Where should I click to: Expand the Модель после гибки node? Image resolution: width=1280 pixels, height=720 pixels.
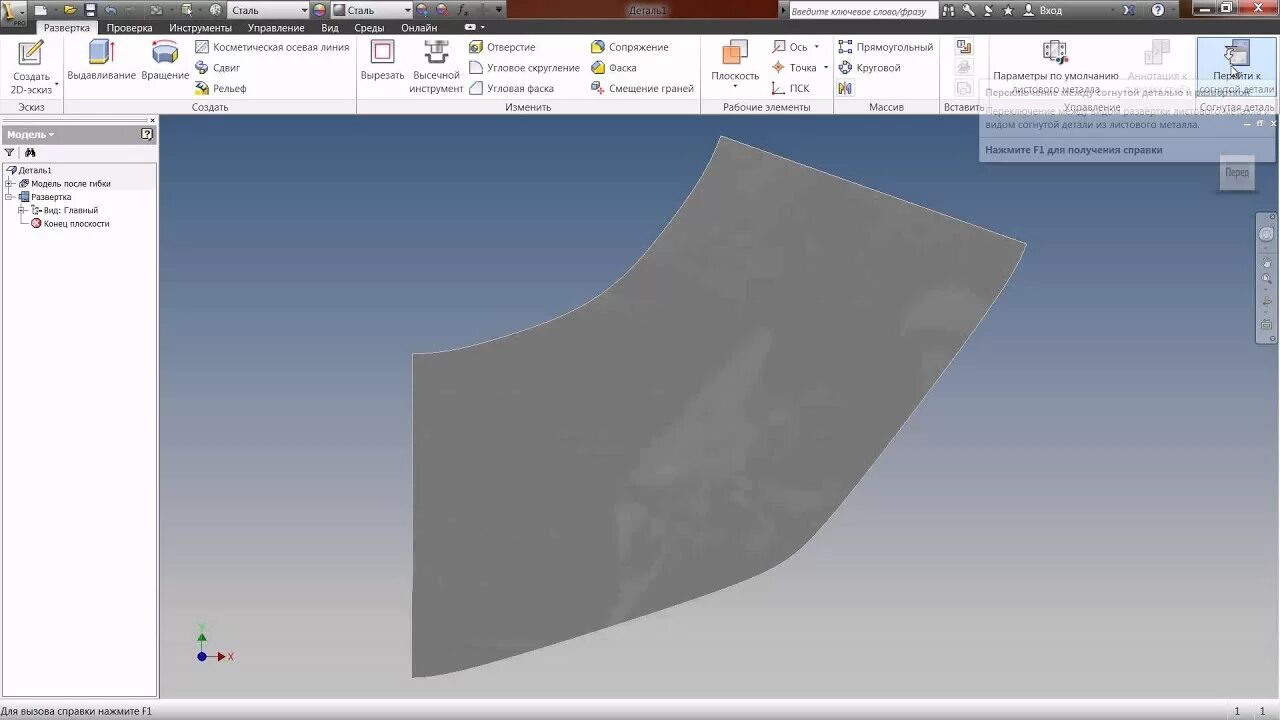coord(10,184)
